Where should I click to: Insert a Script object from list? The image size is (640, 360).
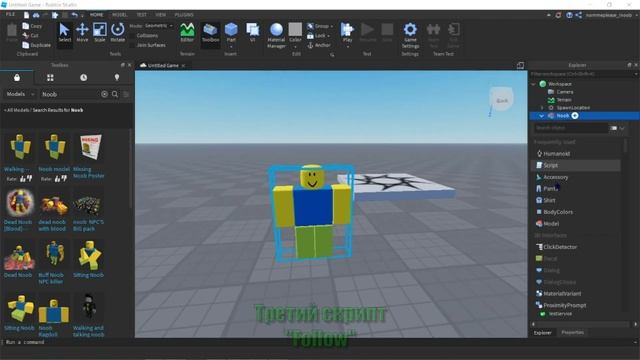(576, 166)
